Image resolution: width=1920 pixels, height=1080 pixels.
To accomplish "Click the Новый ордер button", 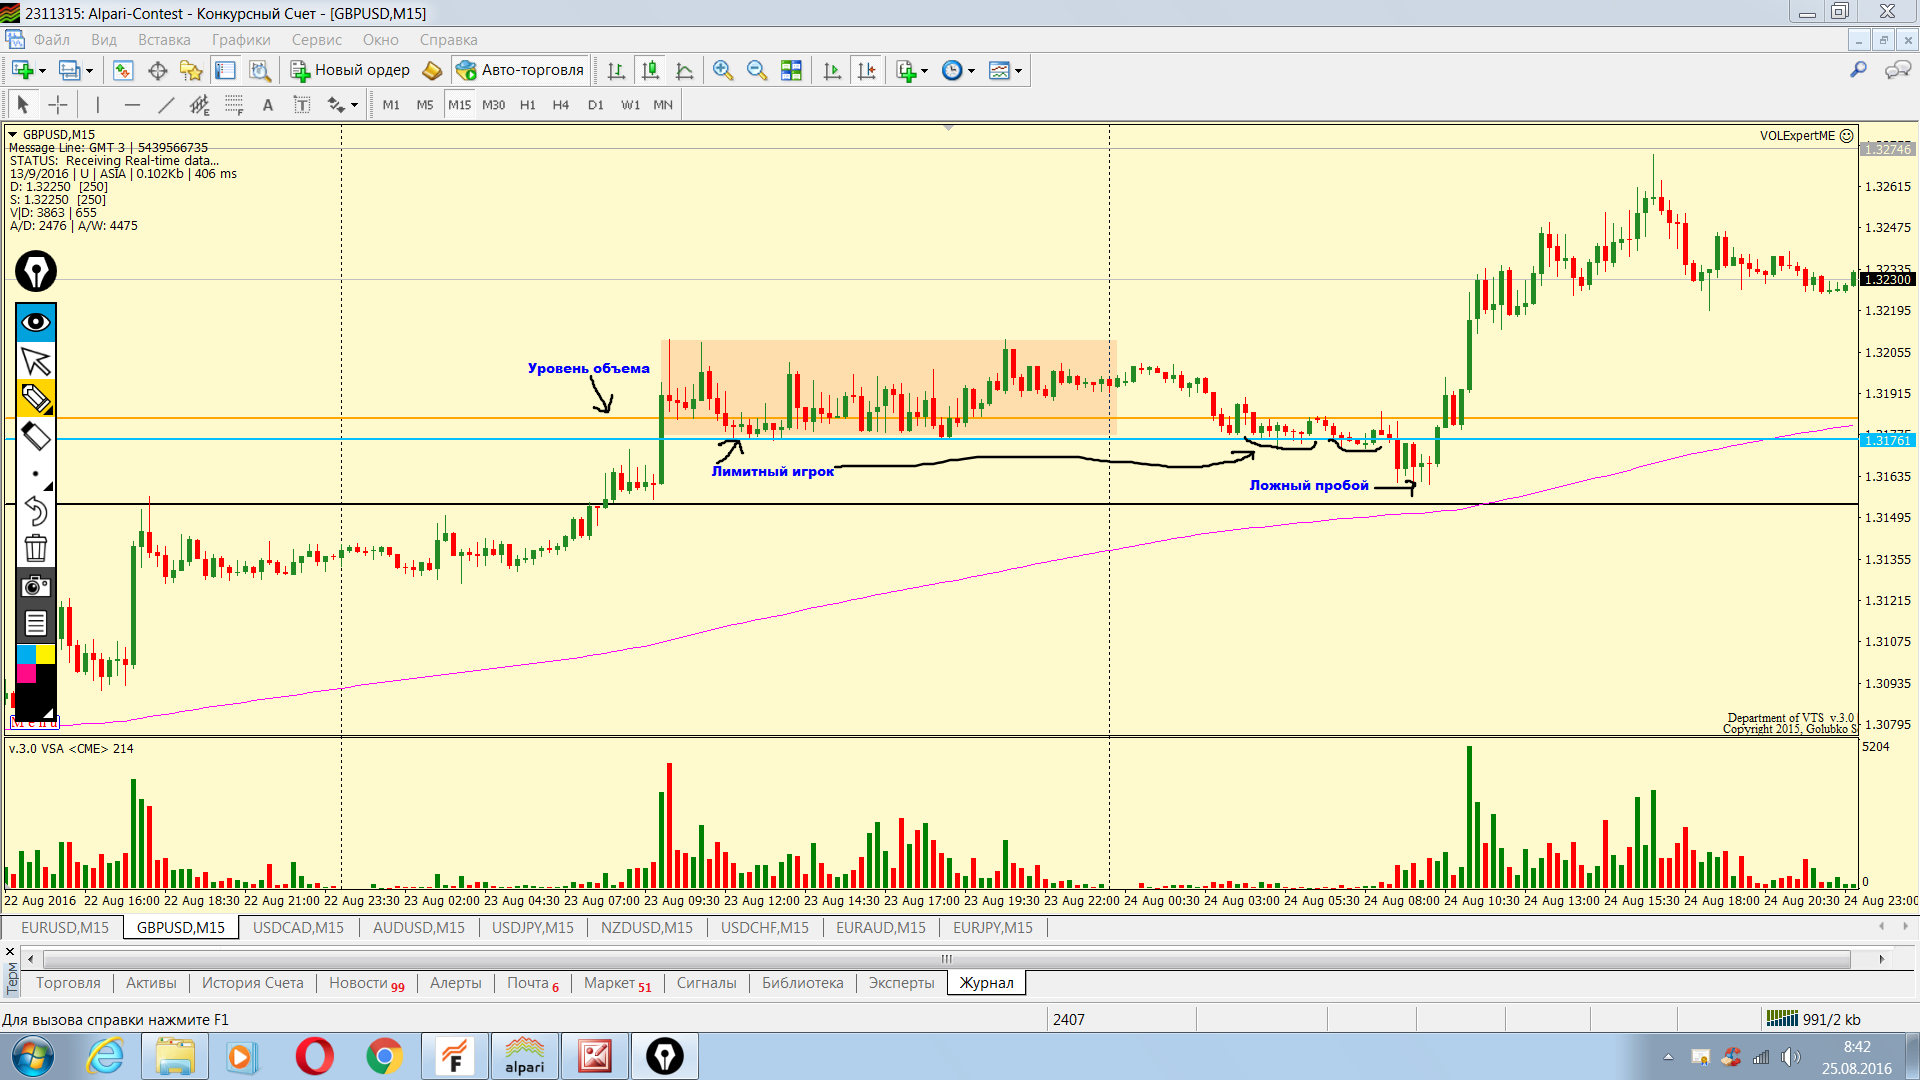I will coord(351,70).
